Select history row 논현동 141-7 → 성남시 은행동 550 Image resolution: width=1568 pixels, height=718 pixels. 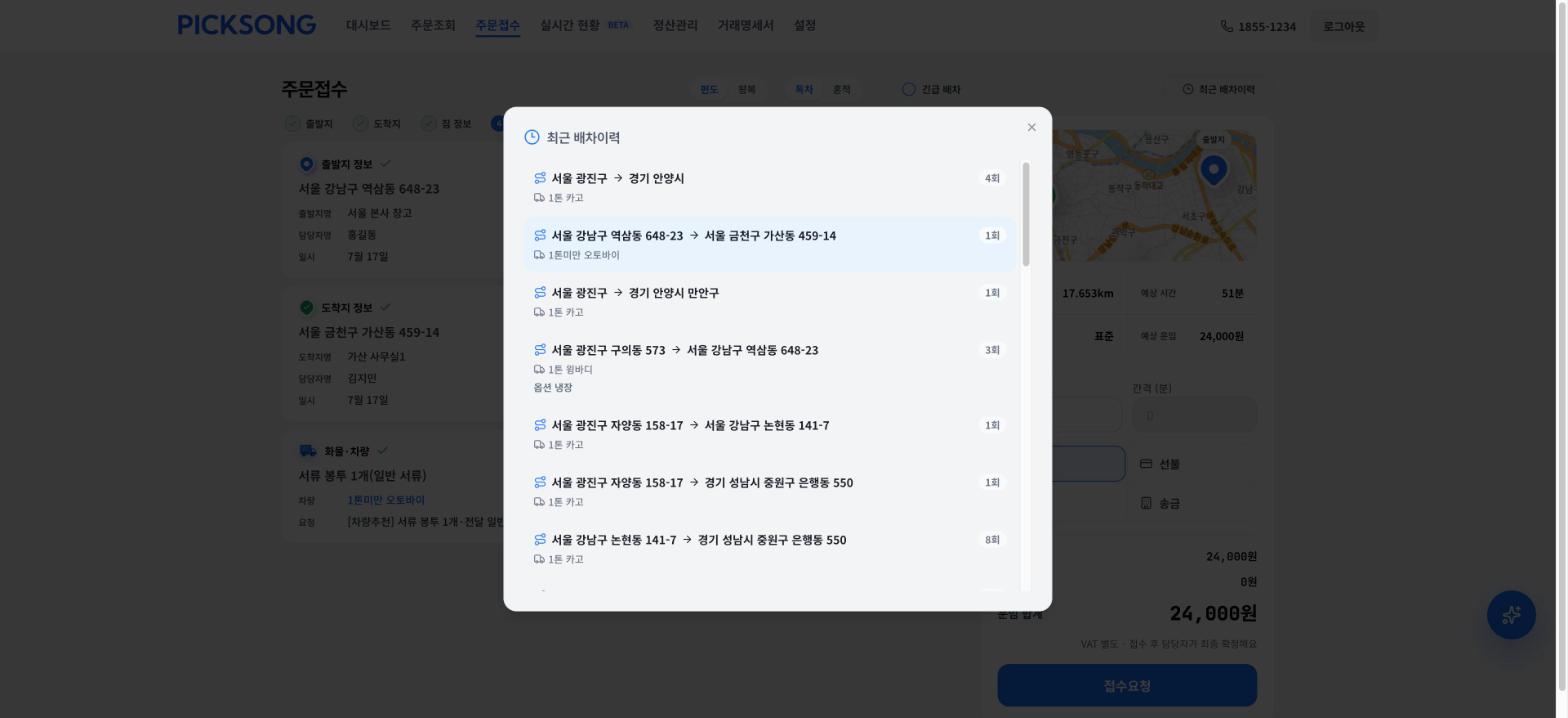coord(769,548)
